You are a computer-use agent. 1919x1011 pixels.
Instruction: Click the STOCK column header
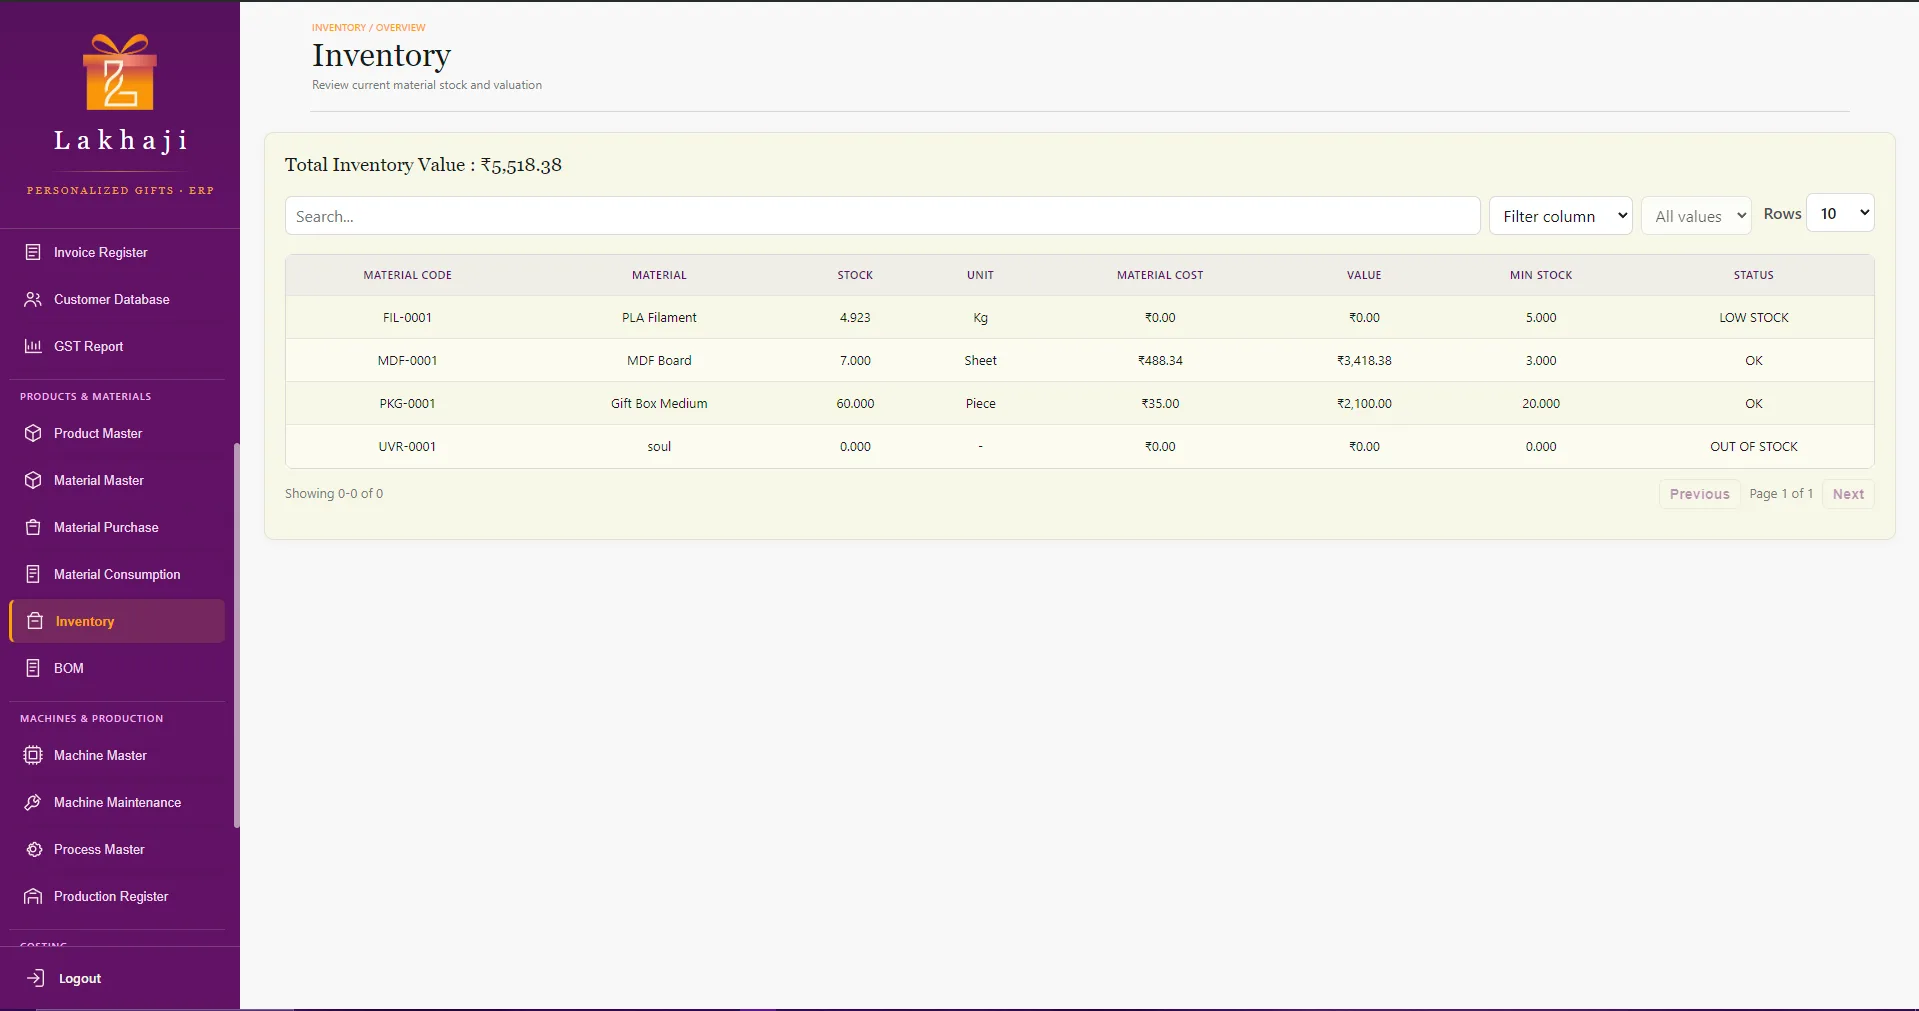click(855, 275)
